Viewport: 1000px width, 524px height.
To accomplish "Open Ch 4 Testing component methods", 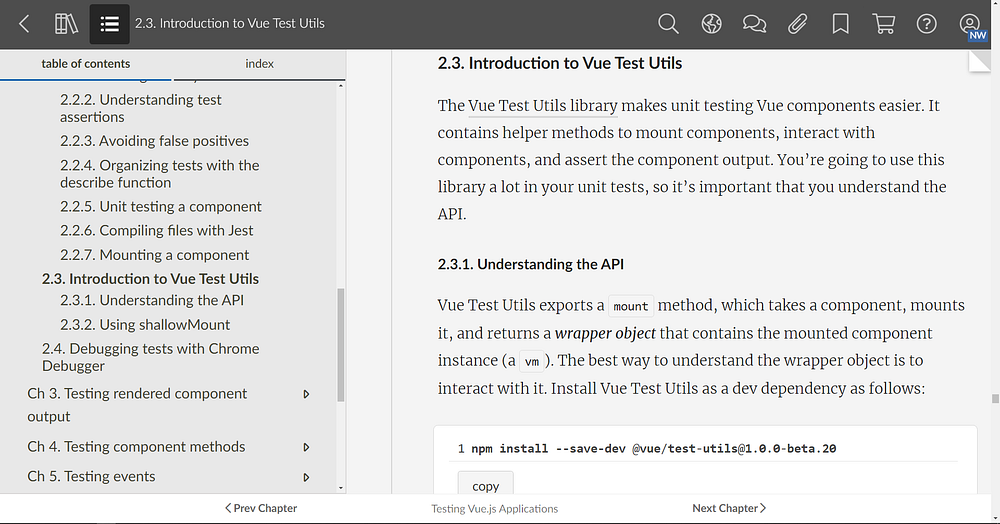I will point(136,447).
